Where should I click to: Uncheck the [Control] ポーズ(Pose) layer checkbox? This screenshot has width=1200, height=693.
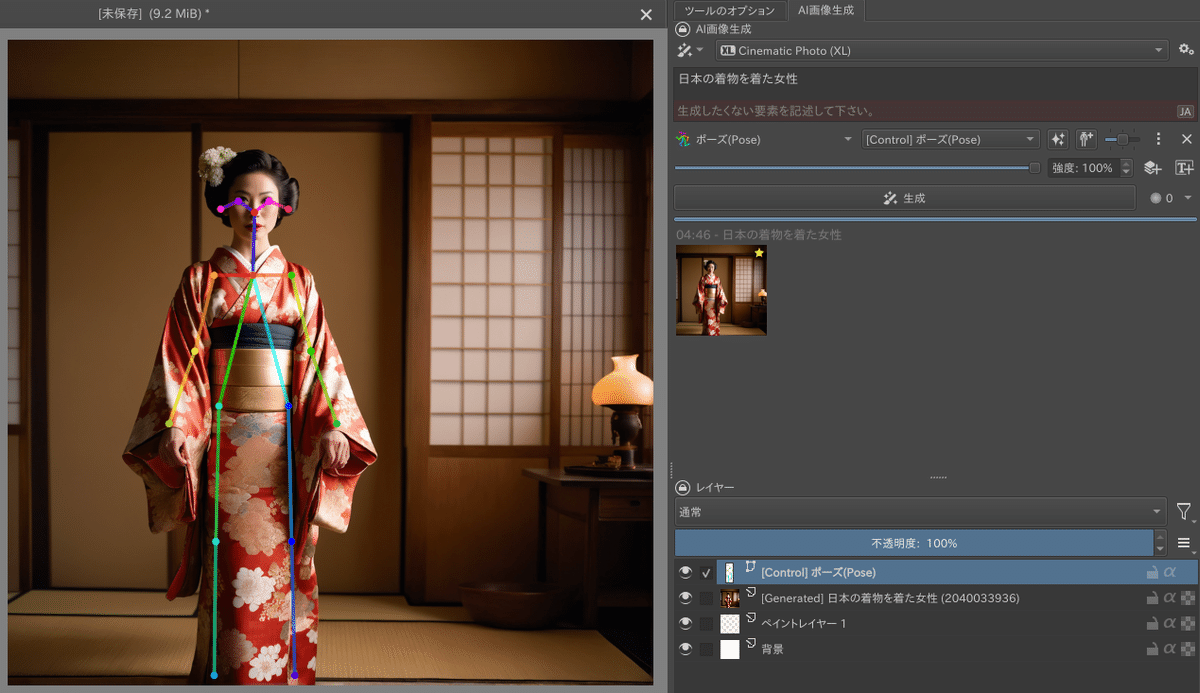pos(706,572)
